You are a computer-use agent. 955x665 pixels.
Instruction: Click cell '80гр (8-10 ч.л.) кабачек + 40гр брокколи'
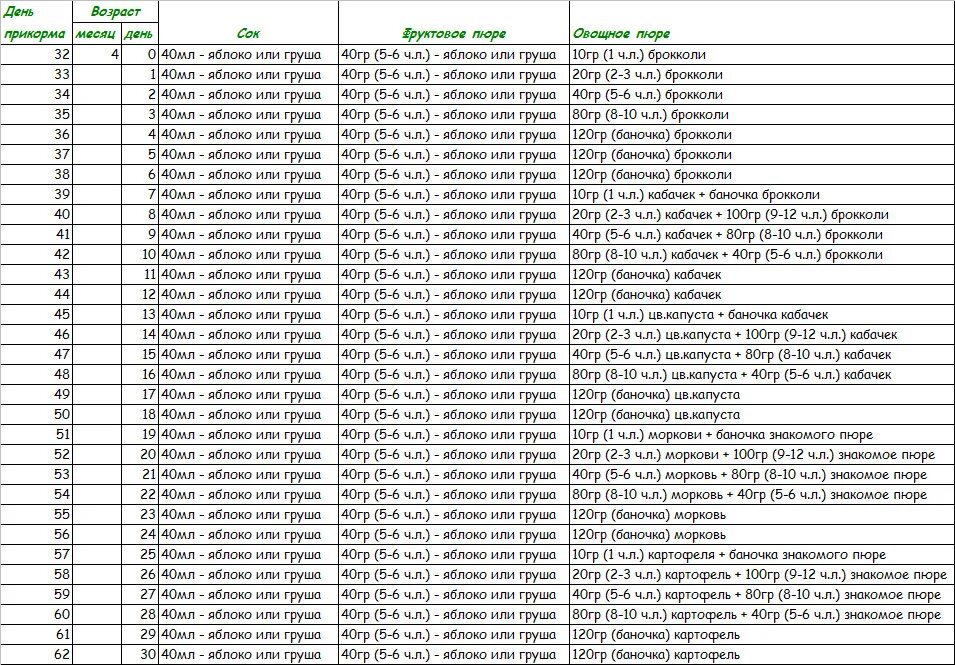pyautogui.click(x=762, y=255)
